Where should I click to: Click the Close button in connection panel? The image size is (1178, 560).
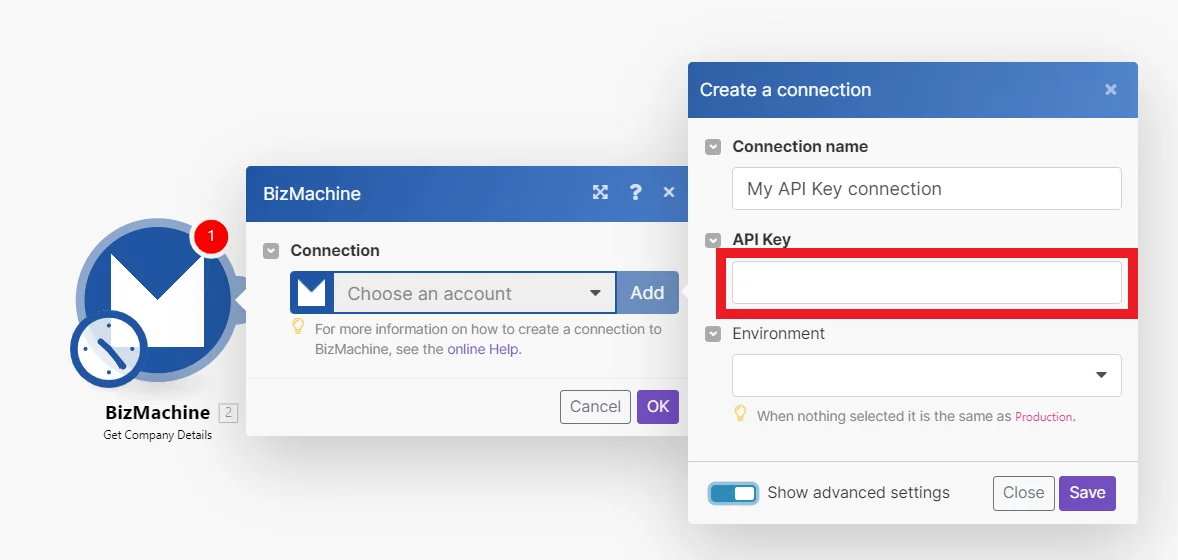pos(1024,493)
